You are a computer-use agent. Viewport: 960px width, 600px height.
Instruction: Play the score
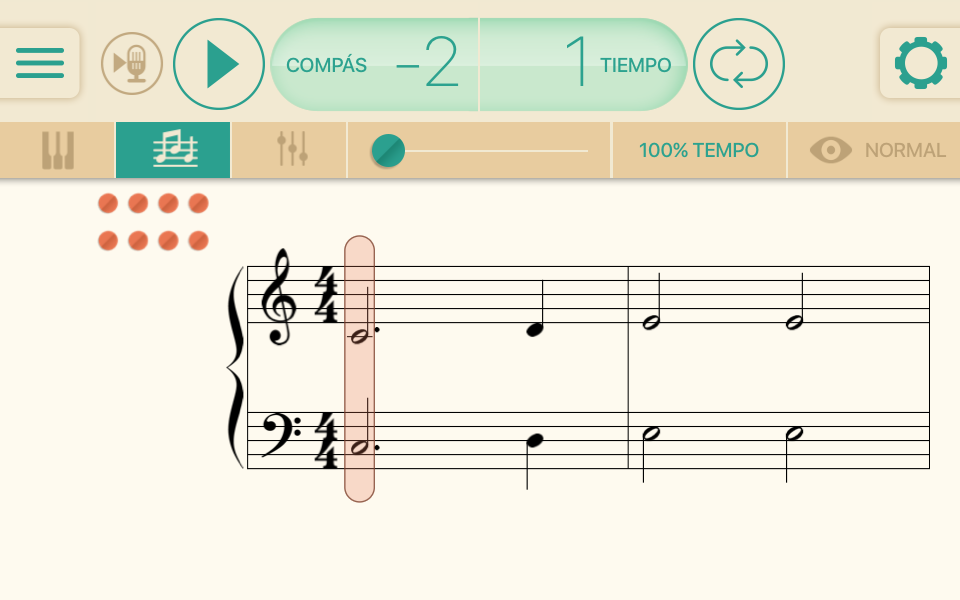click(219, 64)
